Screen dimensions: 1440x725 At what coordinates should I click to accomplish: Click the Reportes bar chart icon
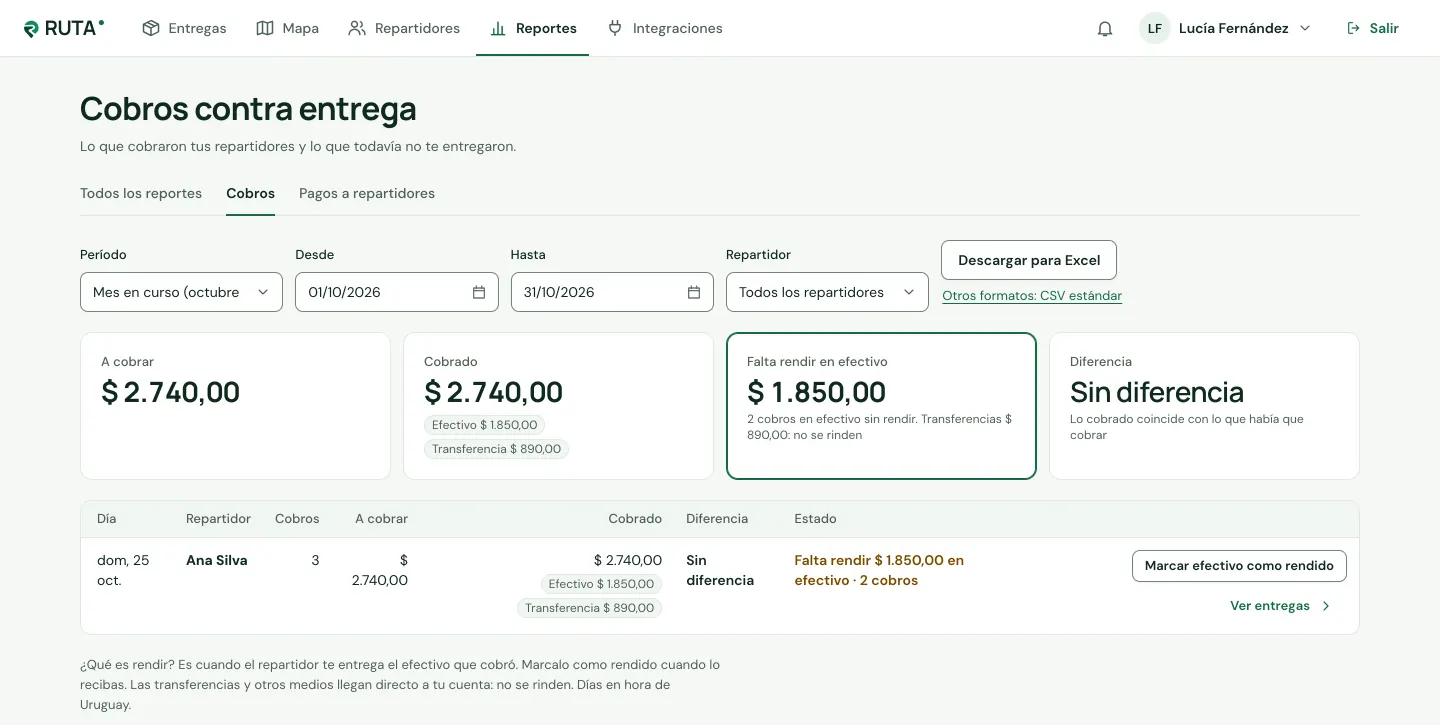[498, 28]
